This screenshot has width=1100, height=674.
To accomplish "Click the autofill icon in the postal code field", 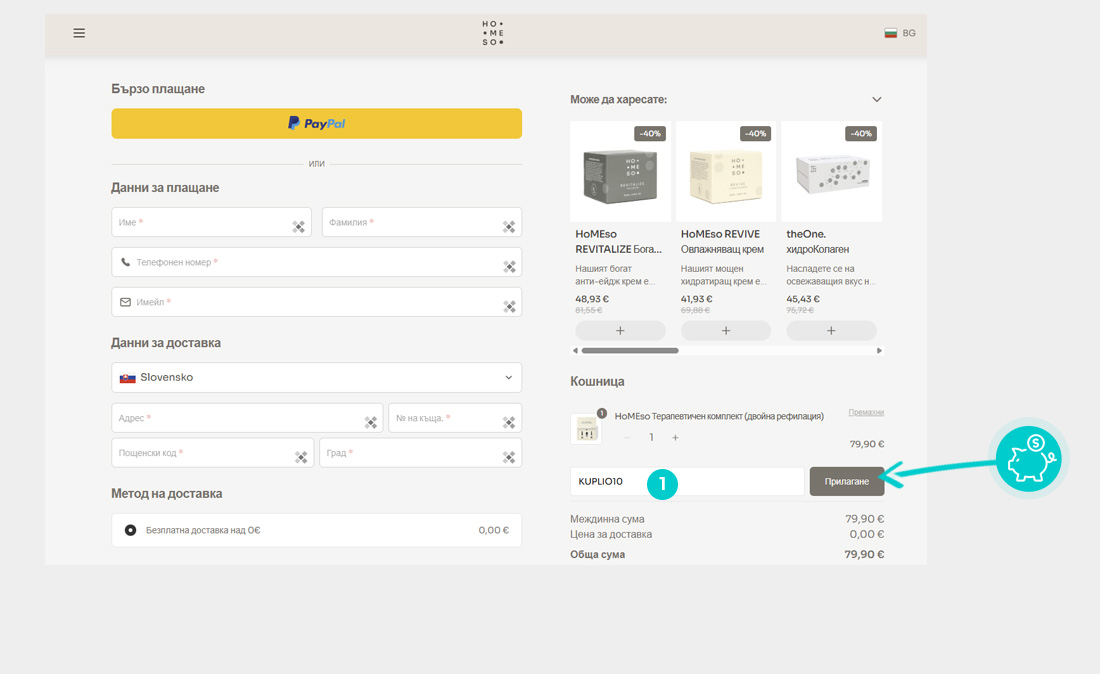I will (301, 457).
